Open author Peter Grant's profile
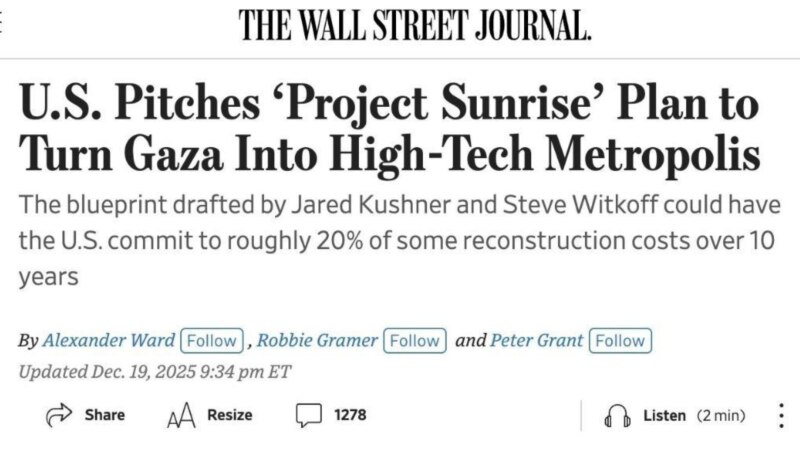This screenshot has width=800, height=450. tap(536, 340)
